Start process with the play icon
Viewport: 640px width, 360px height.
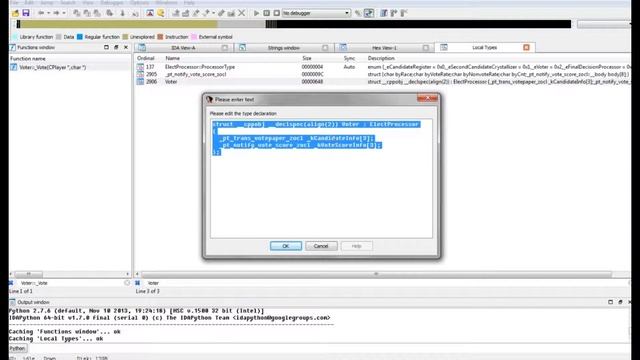tap(256, 13)
